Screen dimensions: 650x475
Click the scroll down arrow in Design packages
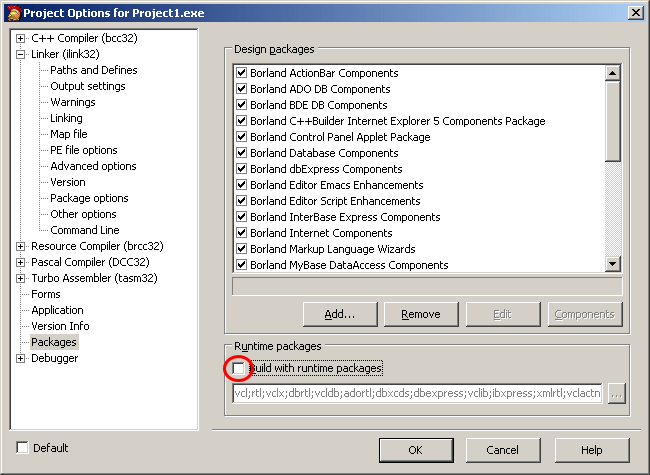(x=612, y=263)
